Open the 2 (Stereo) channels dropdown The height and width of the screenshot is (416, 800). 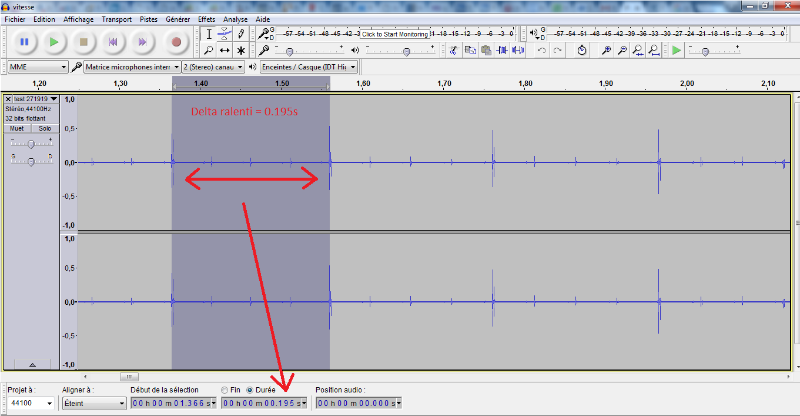pos(213,67)
